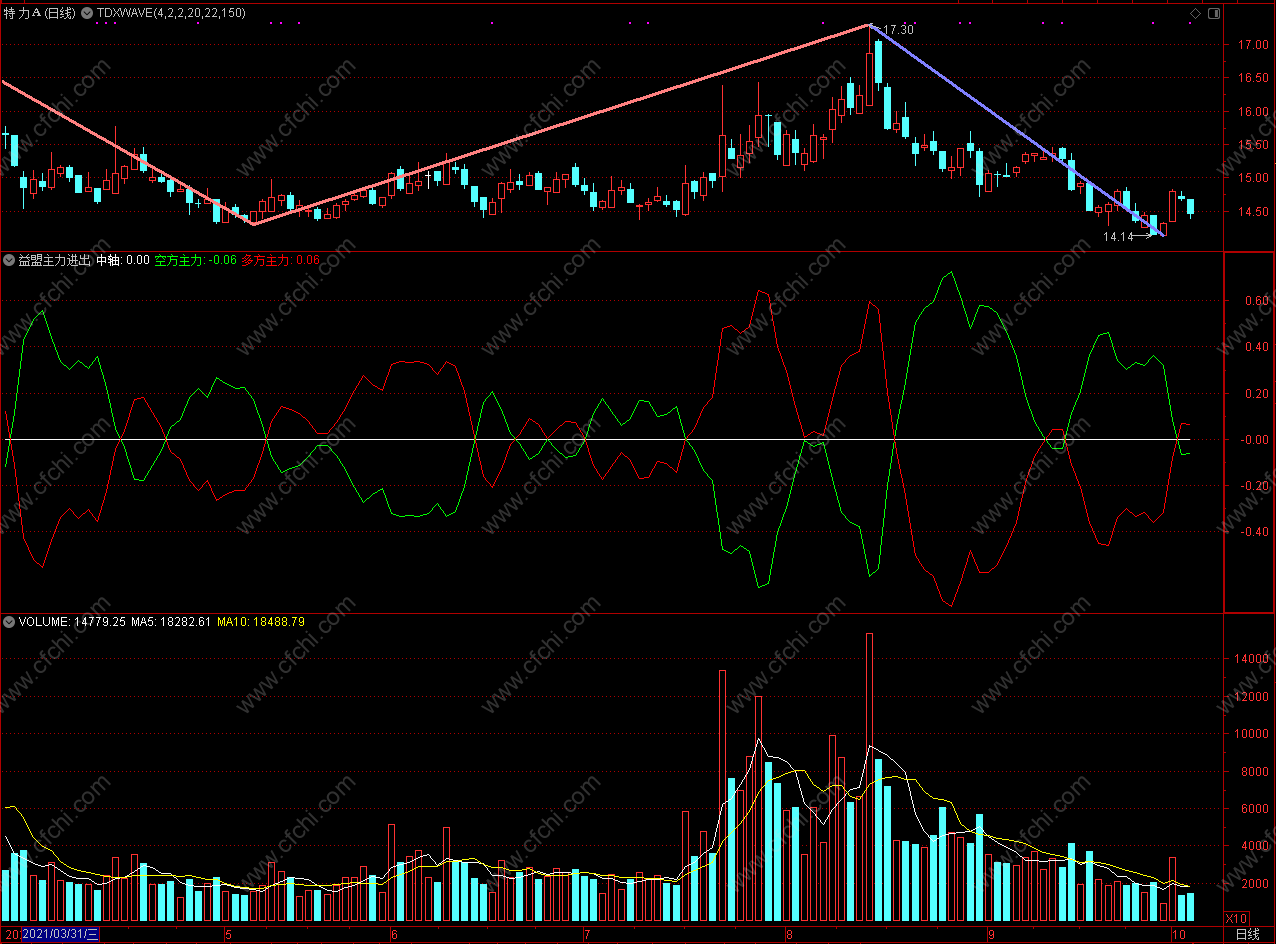Open the VOLUME indicator dropdown arrow
The height and width of the screenshot is (944, 1276).
[x=9, y=622]
